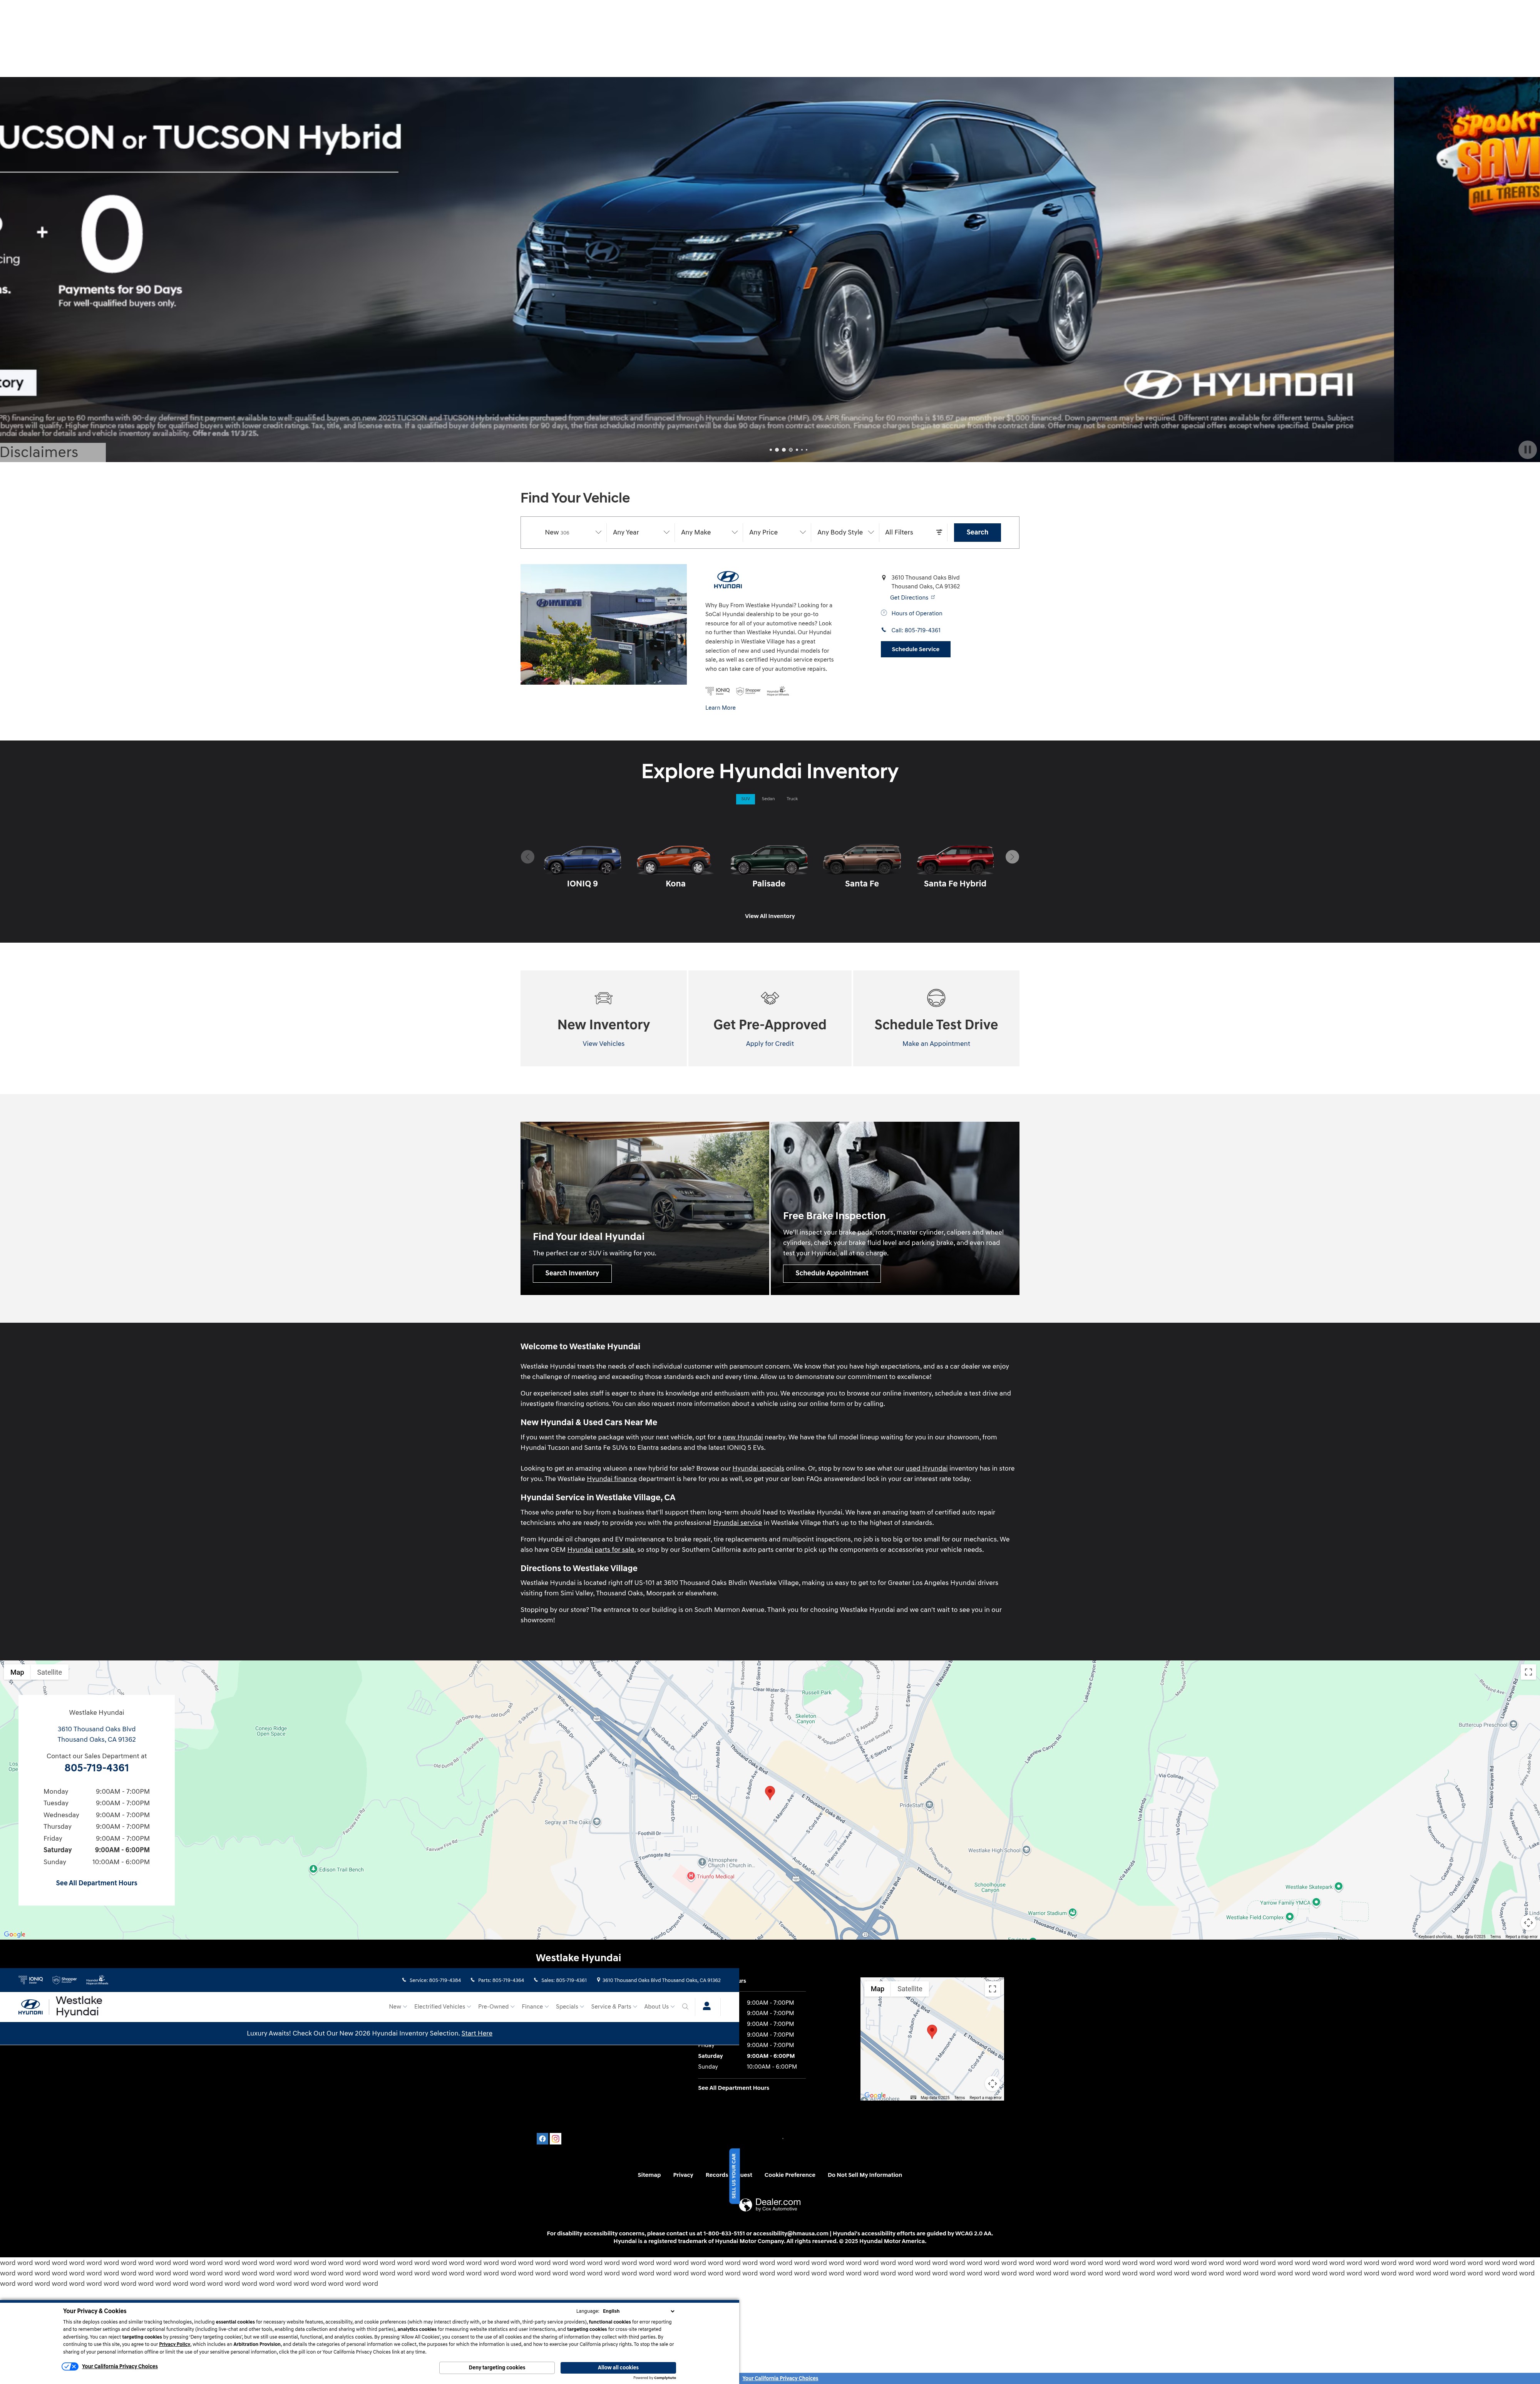Open the View All Inventory link
The height and width of the screenshot is (2384, 1540).
click(x=770, y=916)
